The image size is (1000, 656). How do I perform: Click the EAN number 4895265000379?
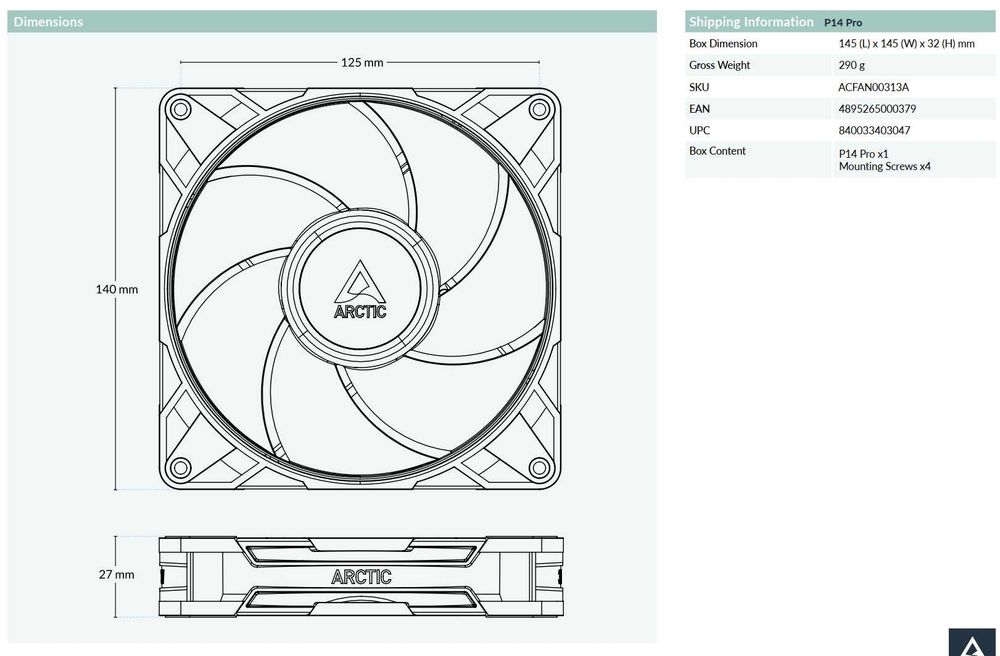pos(877,108)
